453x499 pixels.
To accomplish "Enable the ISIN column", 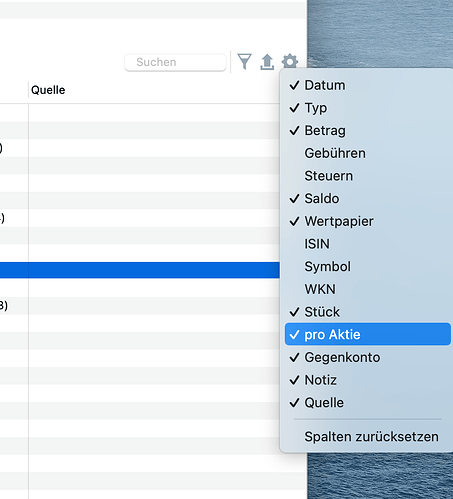I will [368, 244].
